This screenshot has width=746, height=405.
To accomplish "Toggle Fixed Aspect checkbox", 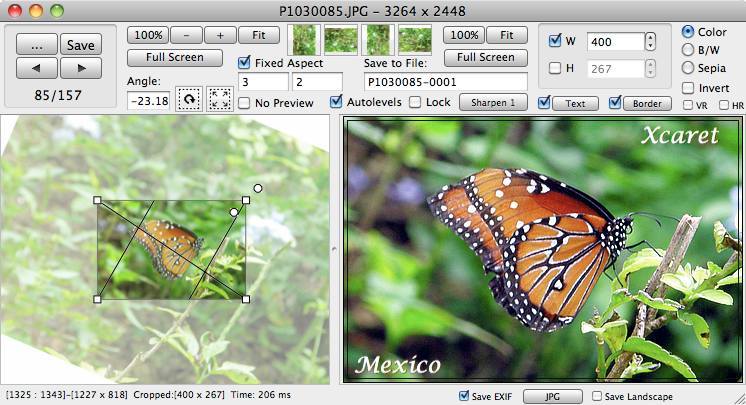I will 244,62.
